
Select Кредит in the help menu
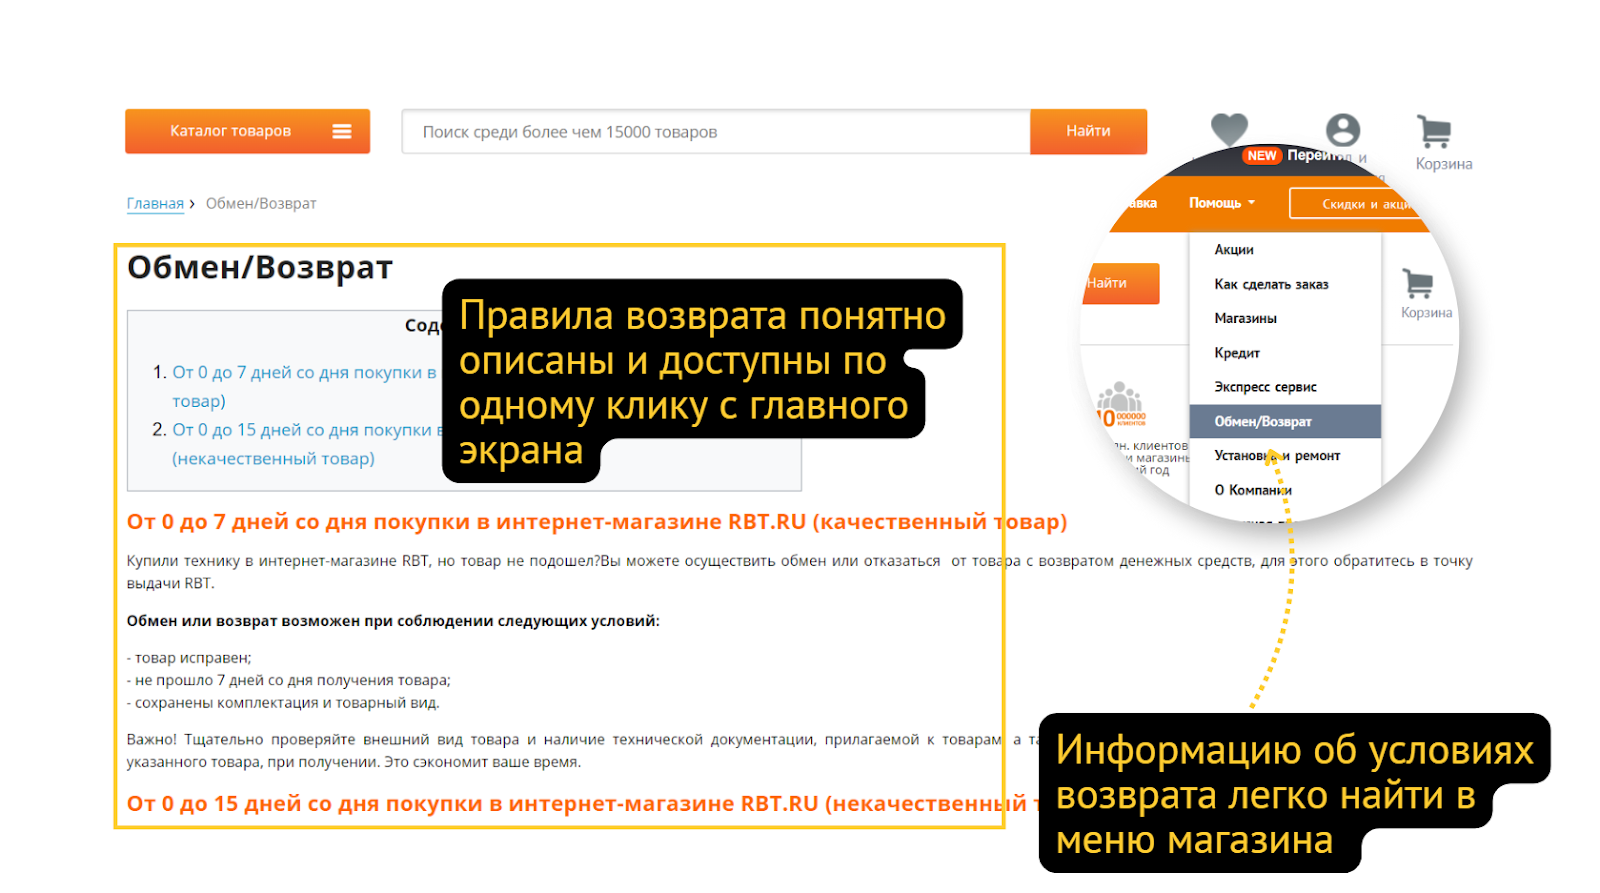pyautogui.click(x=1237, y=353)
